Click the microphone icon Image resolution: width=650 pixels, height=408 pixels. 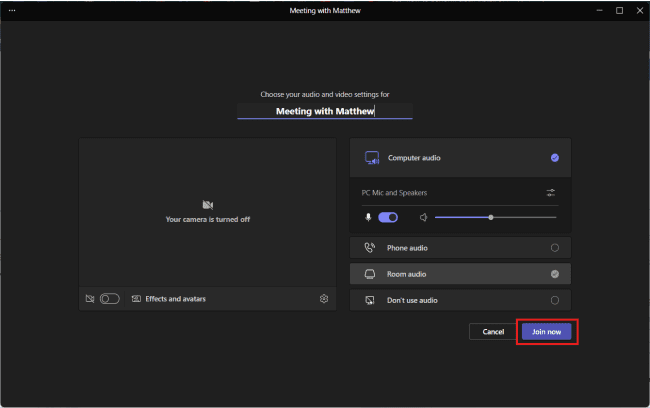[368, 217]
